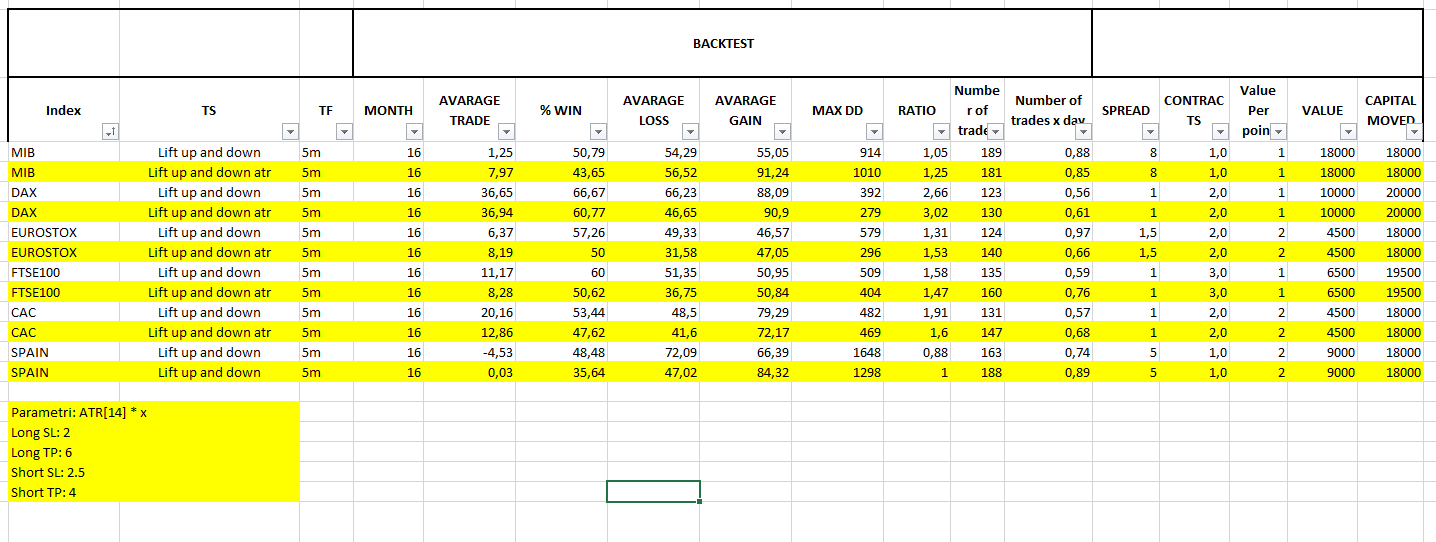
Task: Open the VALUE column filter dropdown
Action: (1348, 132)
